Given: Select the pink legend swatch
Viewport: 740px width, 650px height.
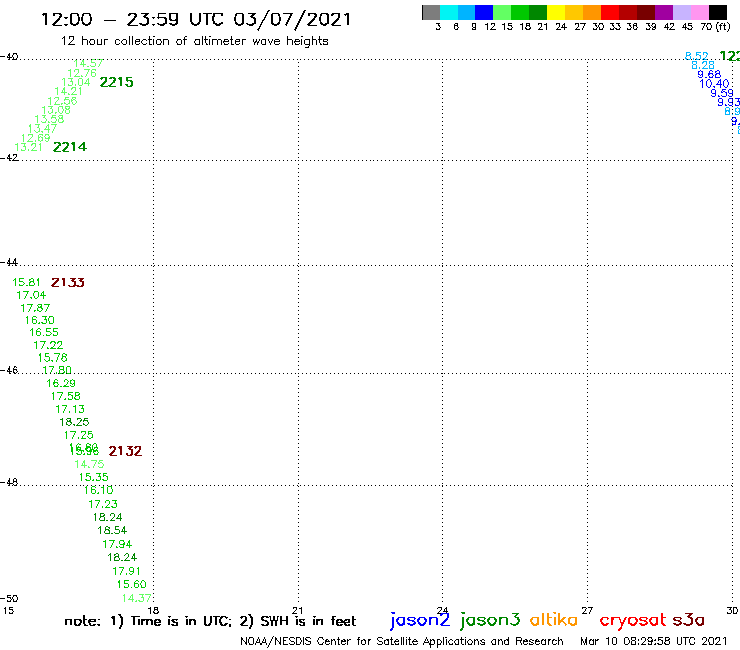Looking at the screenshot, I should pos(699,12).
